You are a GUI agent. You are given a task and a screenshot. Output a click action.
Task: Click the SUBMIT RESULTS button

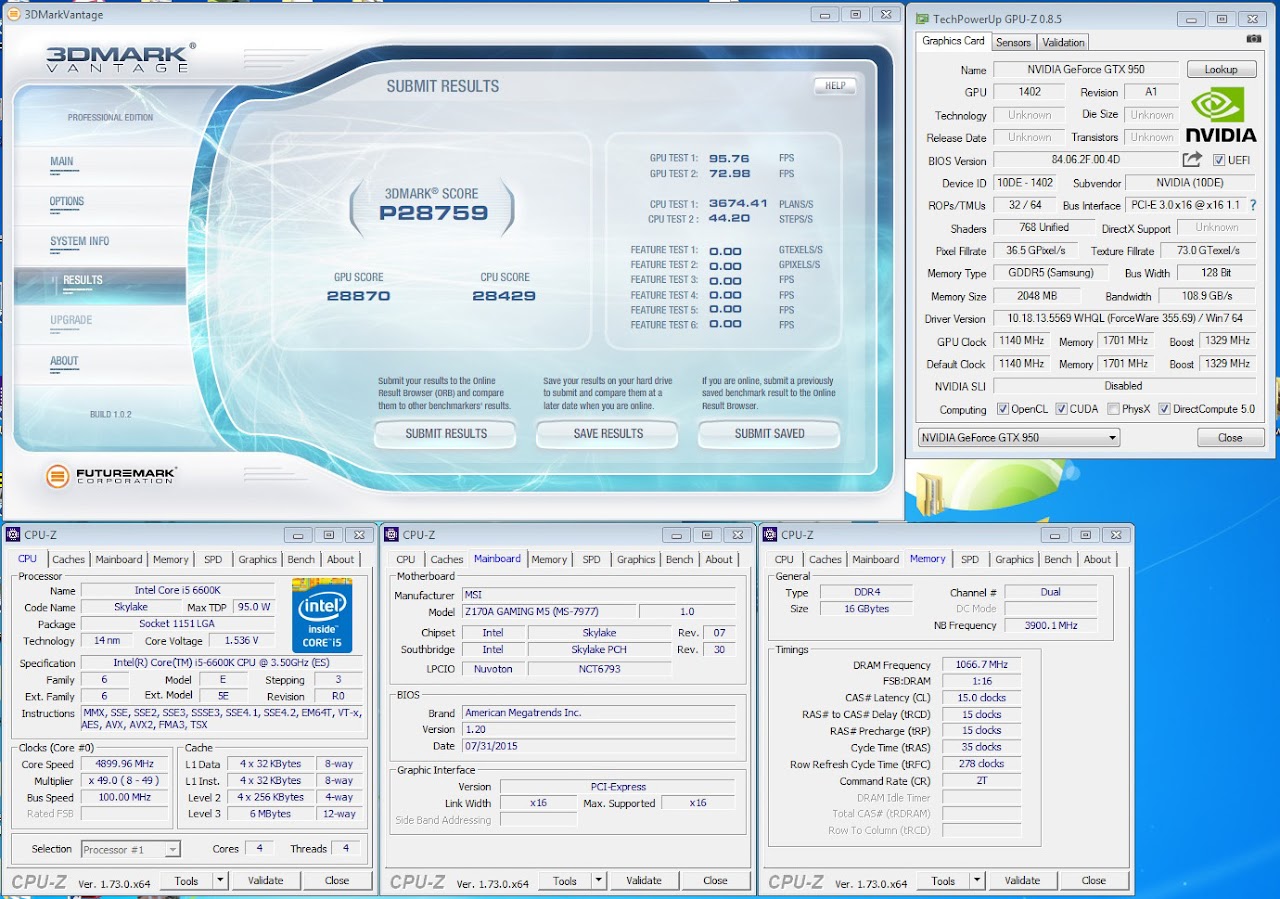pyautogui.click(x=446, y=434)
